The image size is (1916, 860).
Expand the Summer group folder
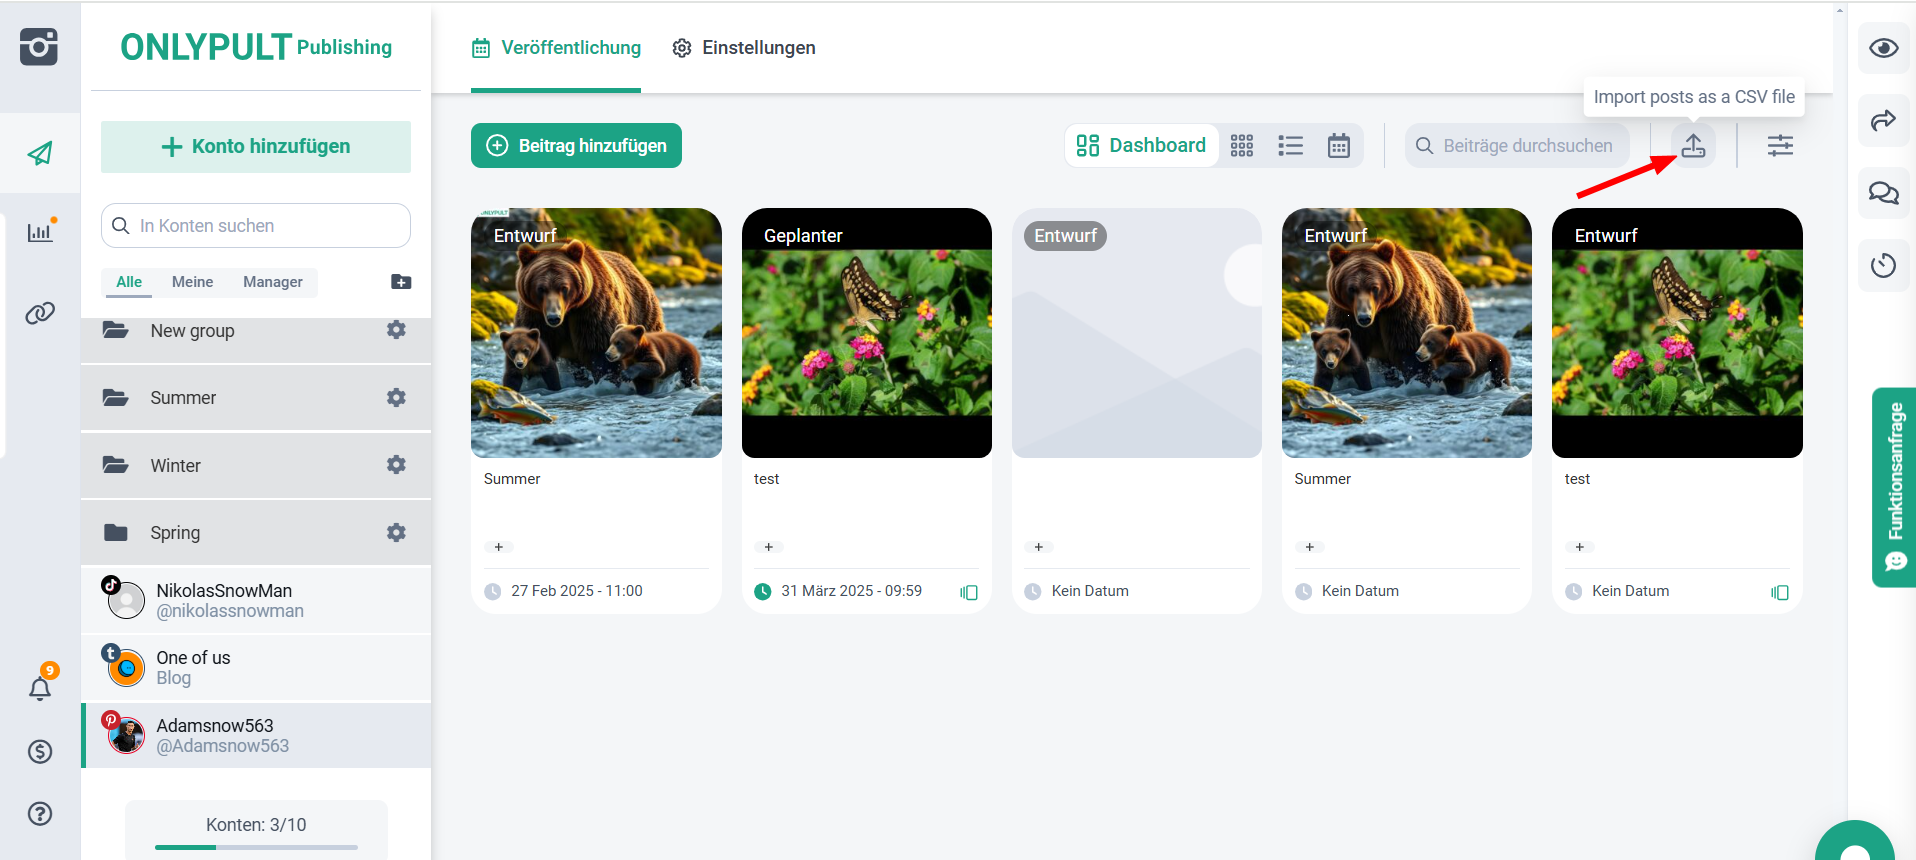pos(183,398)
